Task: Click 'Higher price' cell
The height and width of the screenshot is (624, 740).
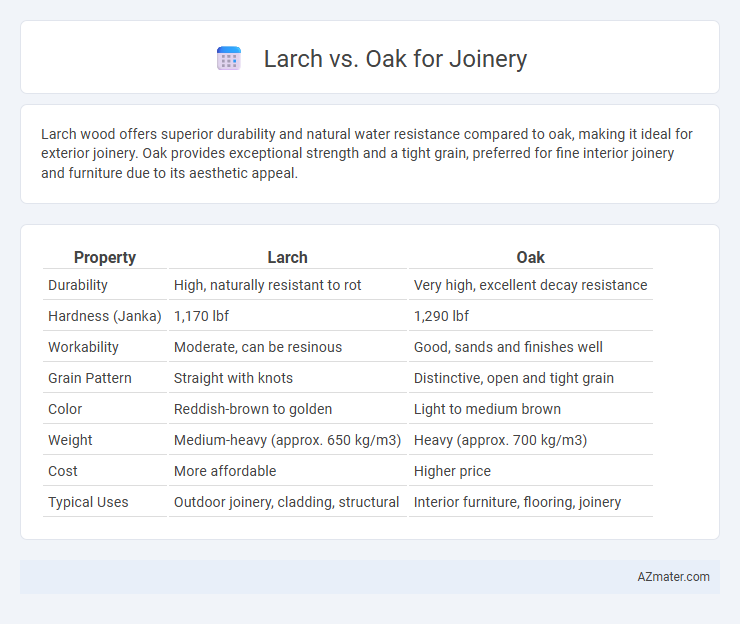Action: coord(530,471)
